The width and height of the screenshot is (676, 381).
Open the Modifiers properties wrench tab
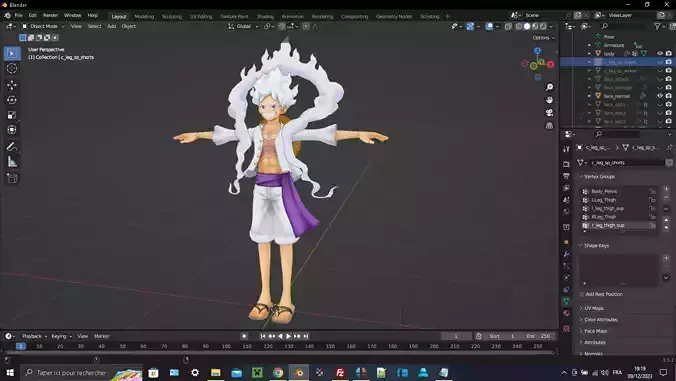566,255
